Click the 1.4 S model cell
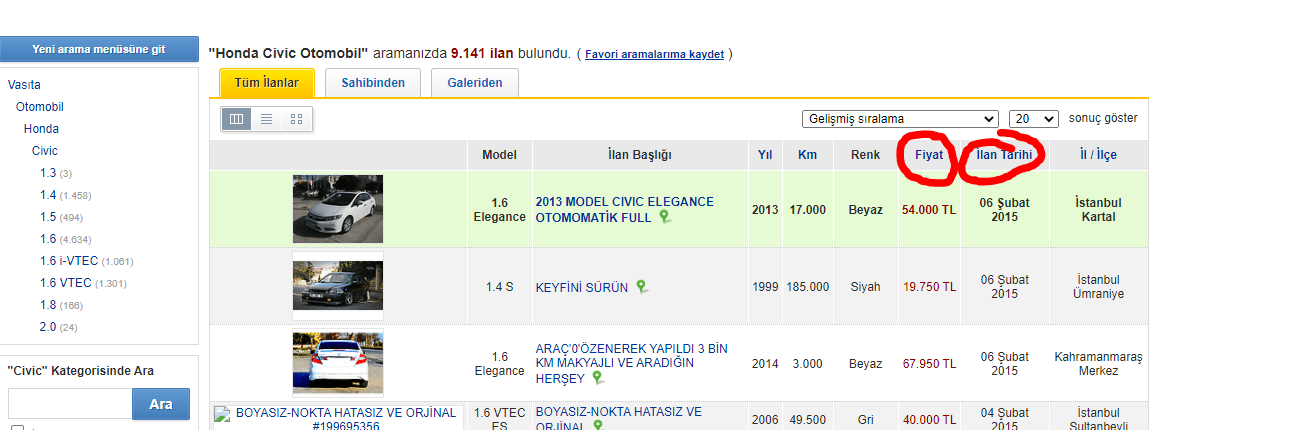This screenshot has width=1302, height=430. click(499, 287)
